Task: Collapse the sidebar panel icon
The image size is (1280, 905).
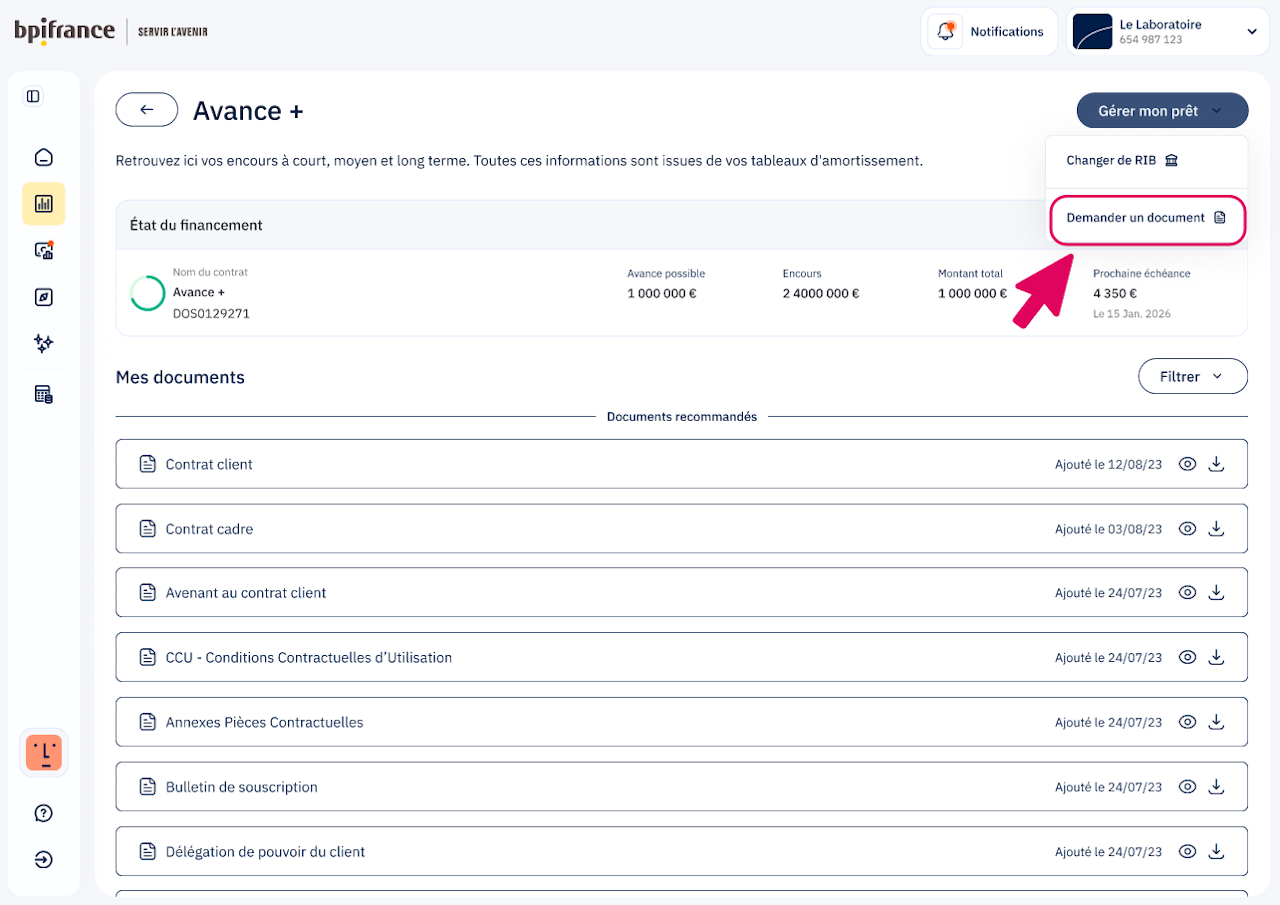Action: (33, 96)
